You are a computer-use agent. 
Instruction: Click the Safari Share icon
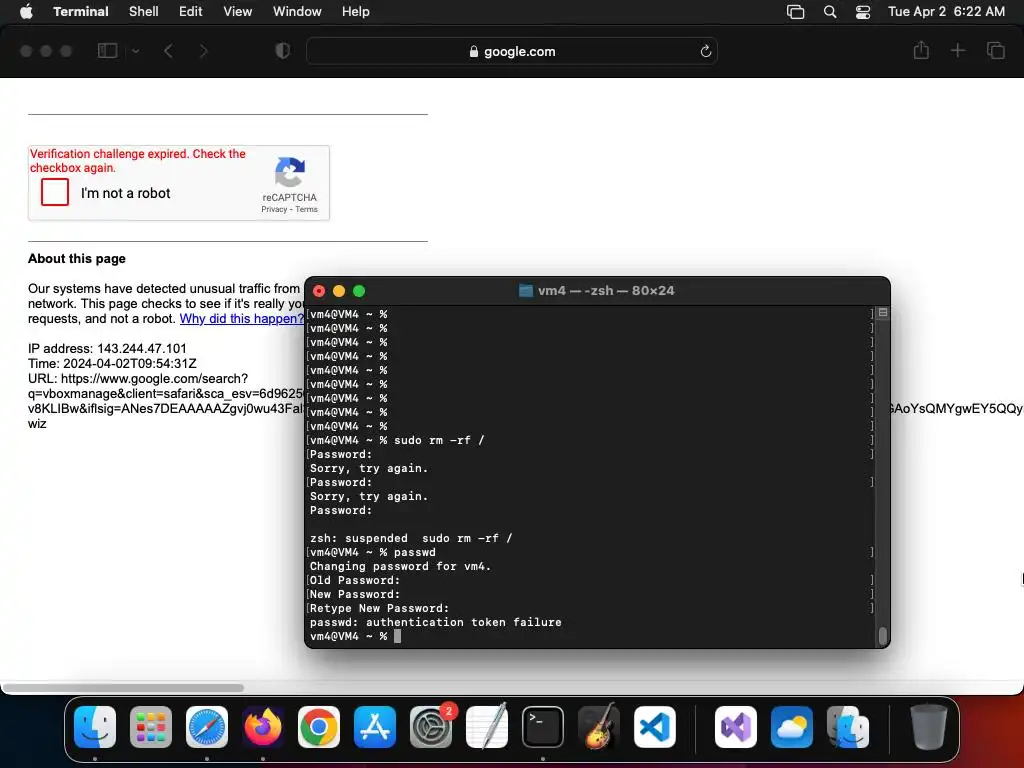point(921,50)
